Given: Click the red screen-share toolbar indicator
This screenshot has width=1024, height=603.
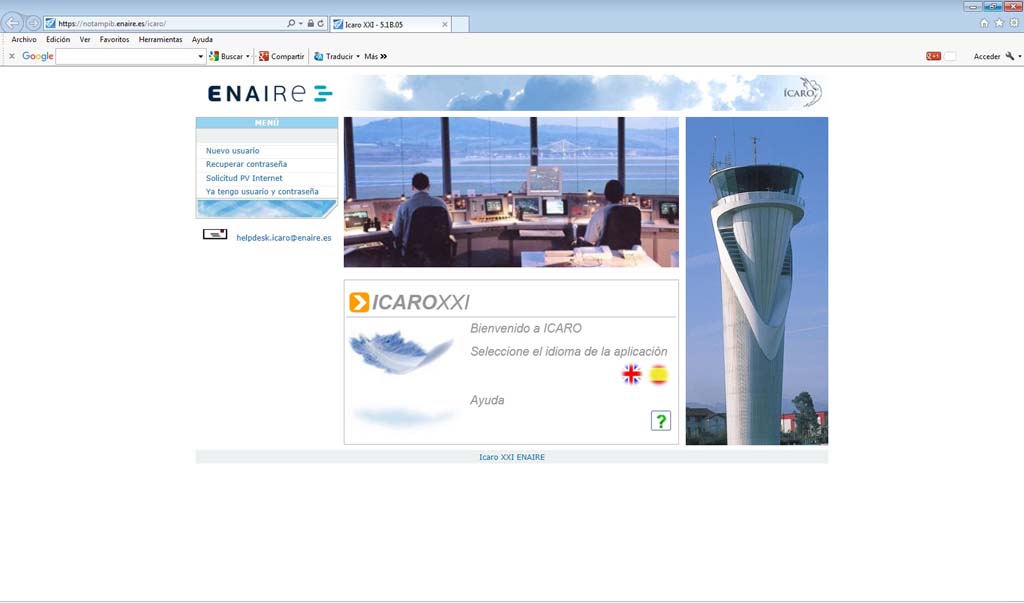Looking at the screenshot, I should coord(934,55).
